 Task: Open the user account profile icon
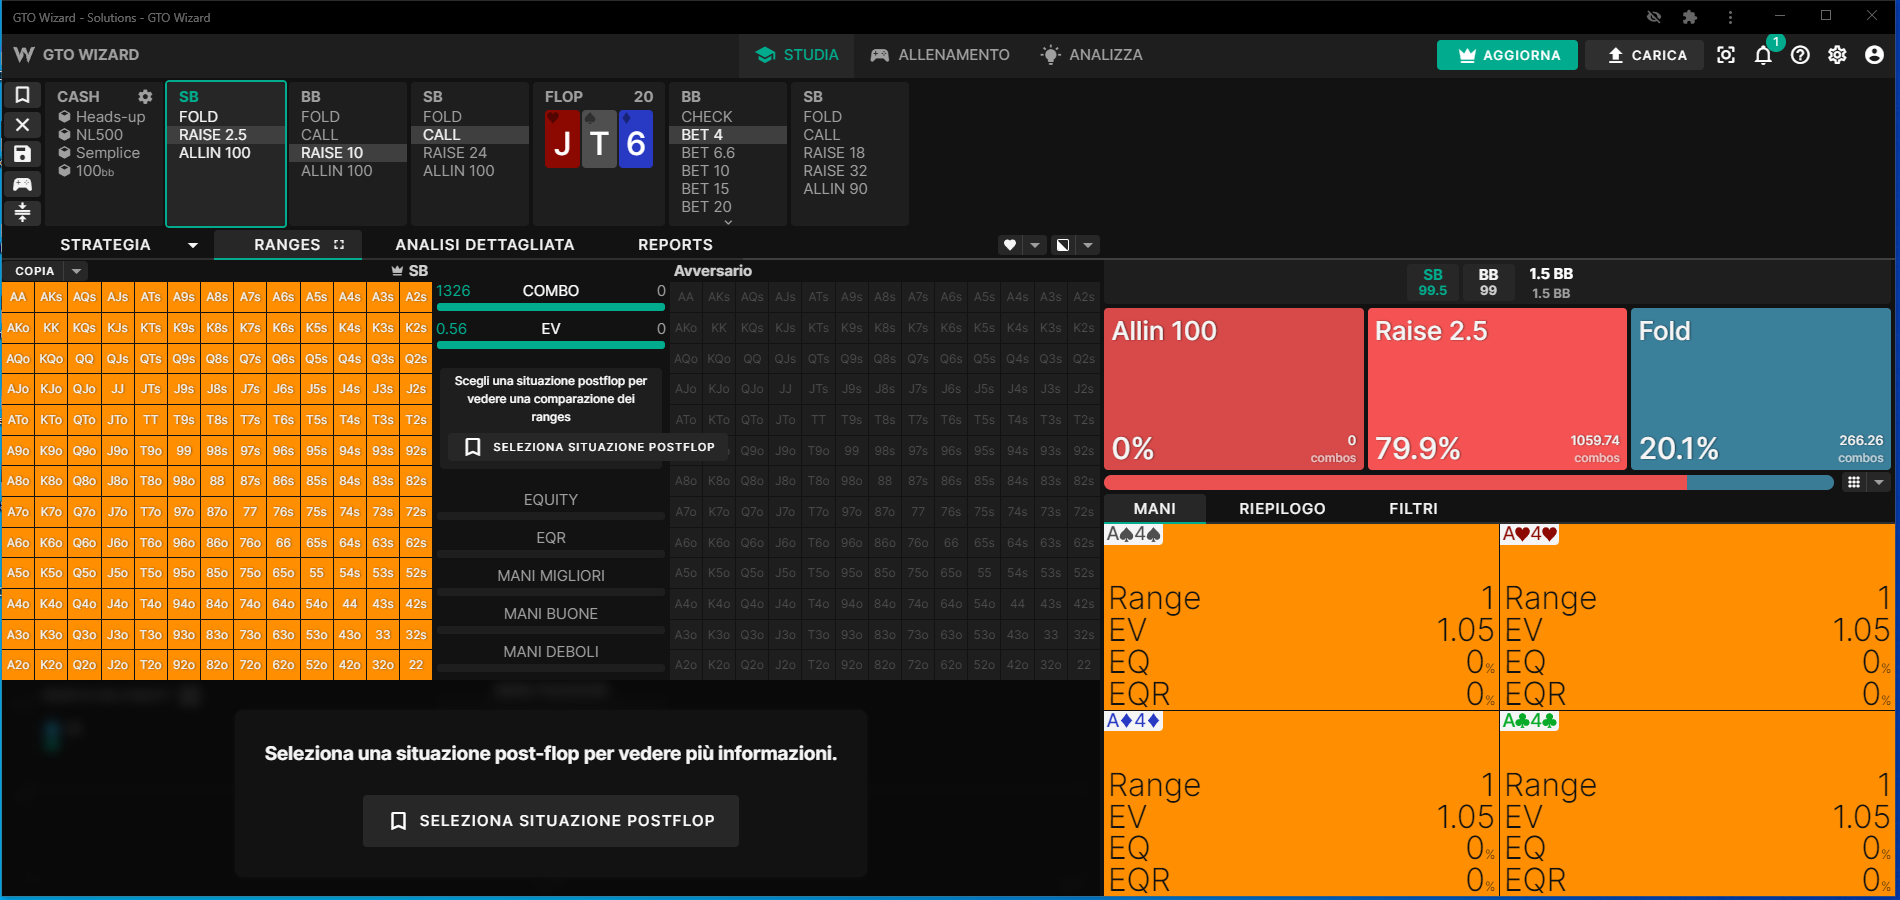click(x=1874, y=55)
